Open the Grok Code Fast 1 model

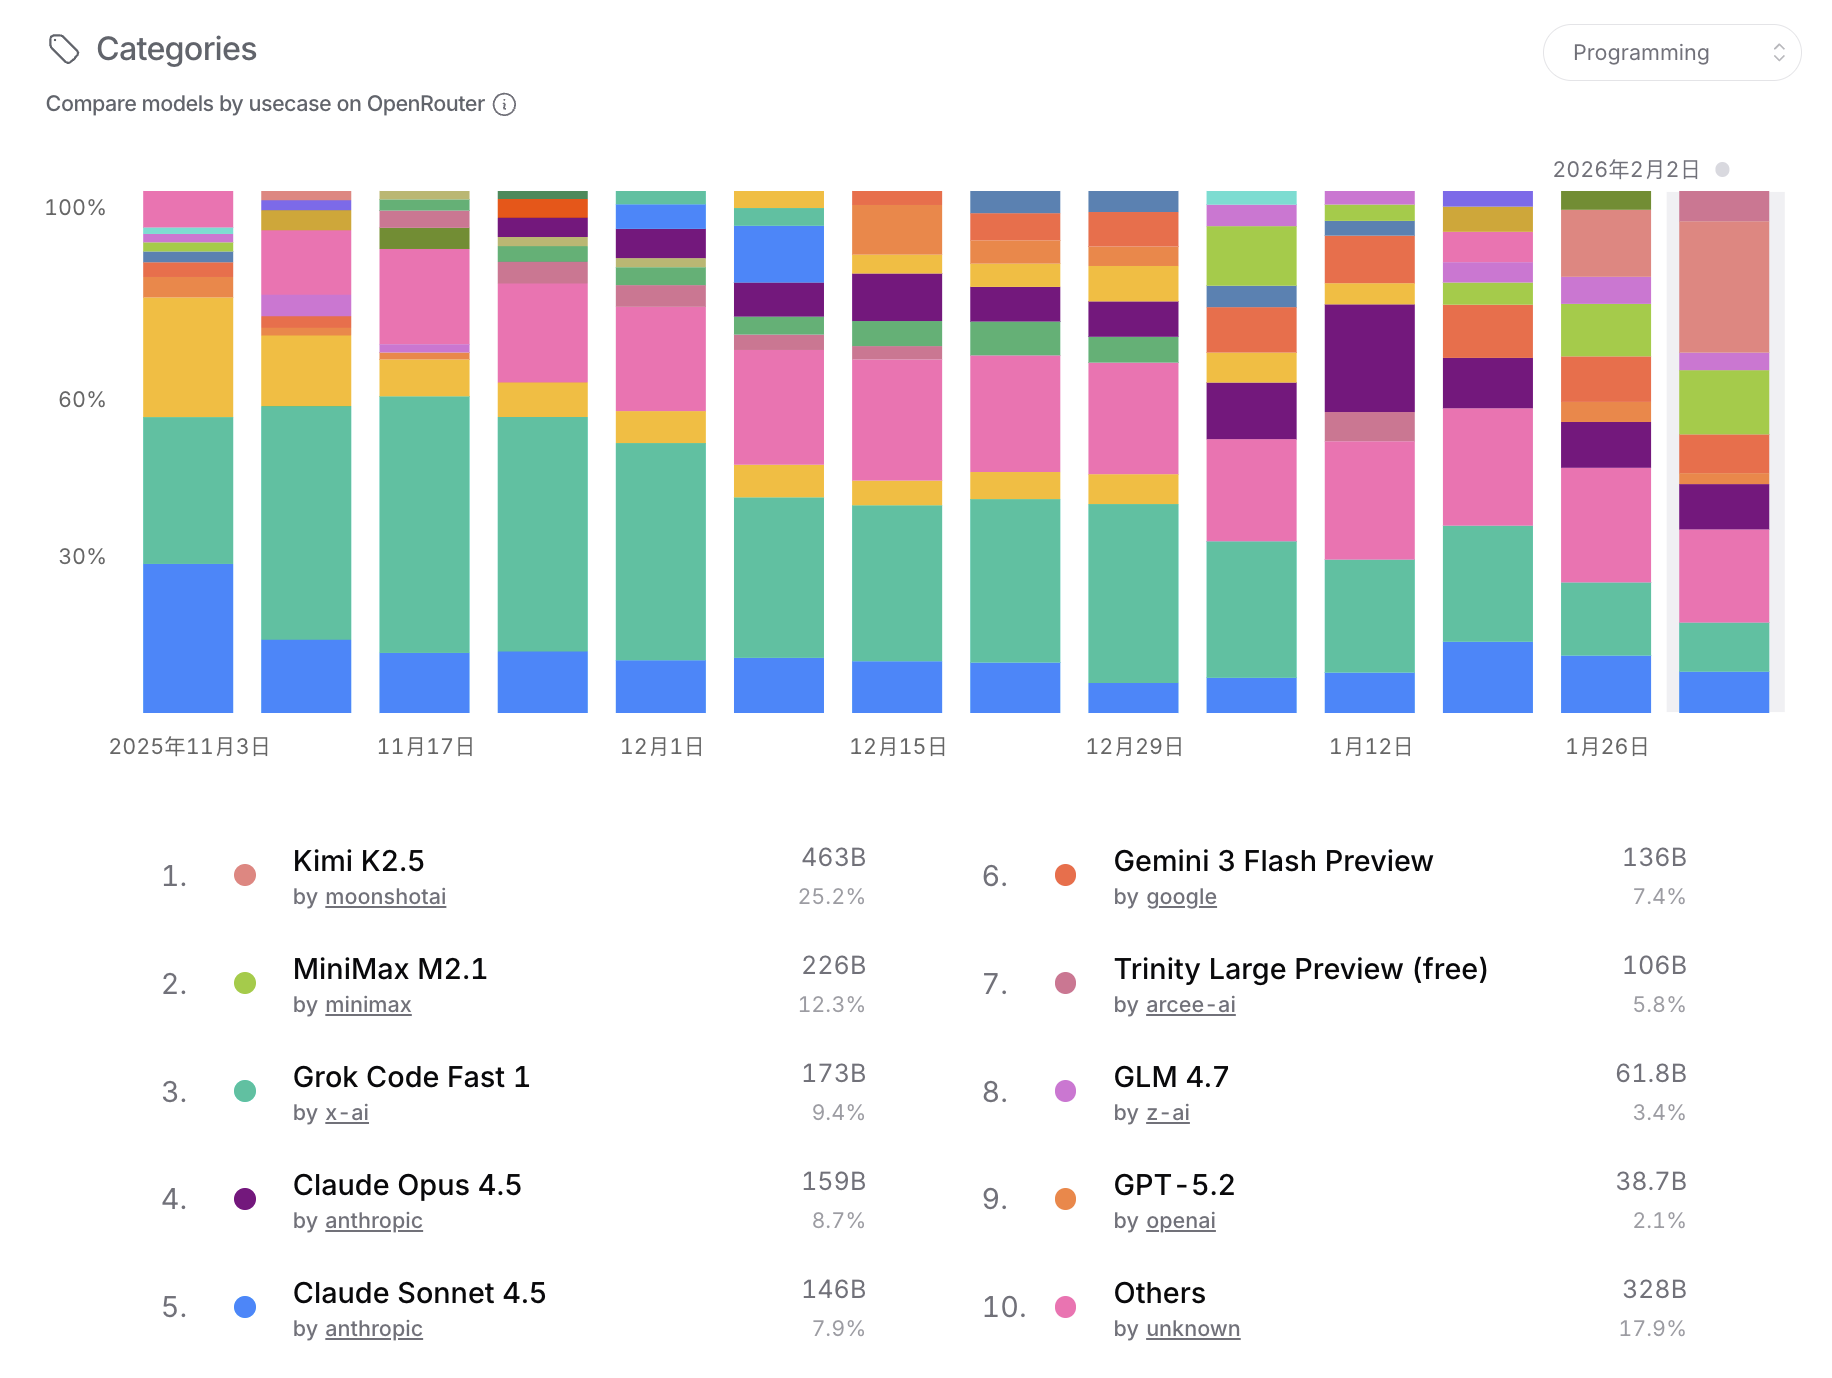pyautogui.click(x=411, y=1077)
